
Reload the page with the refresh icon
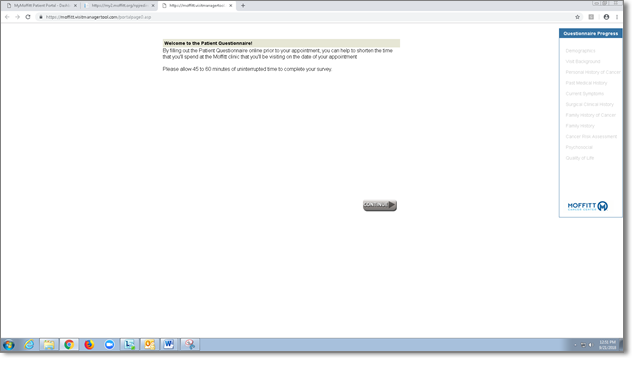click(28, 17)
